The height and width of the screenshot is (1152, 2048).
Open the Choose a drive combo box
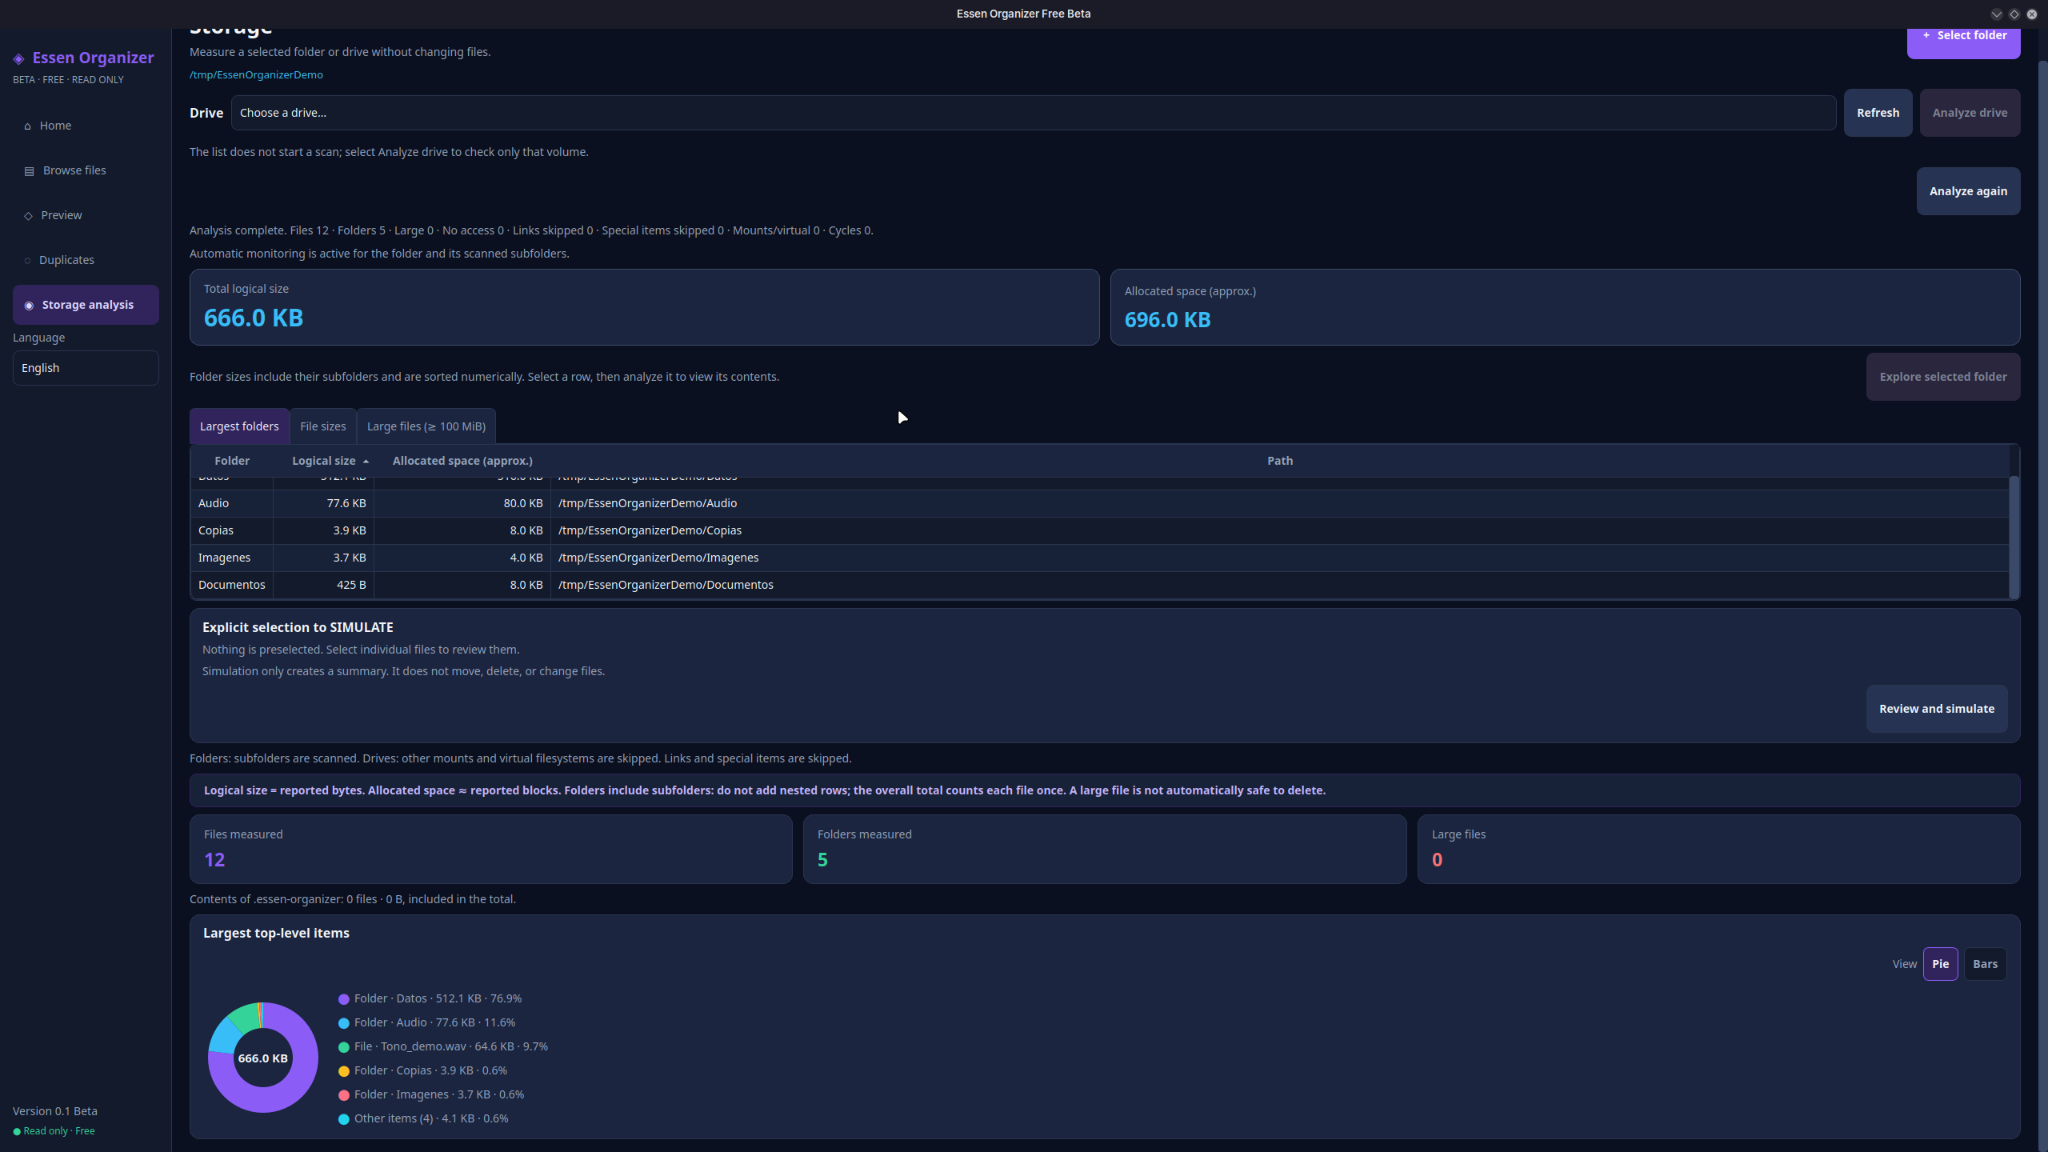[1033, 113]
